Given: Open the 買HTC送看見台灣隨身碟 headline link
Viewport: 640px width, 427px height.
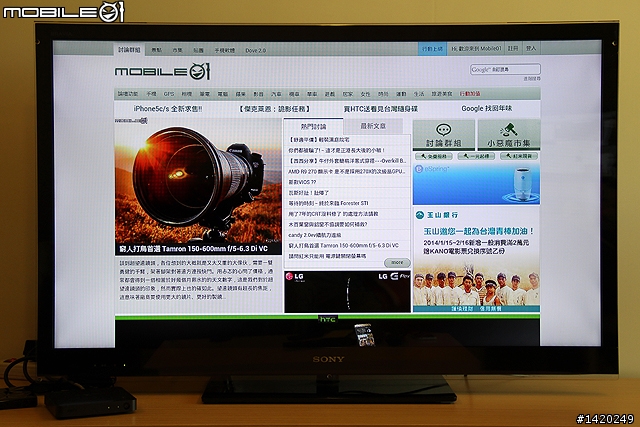Looking at the screenshot, I should (x=381, y=109).
